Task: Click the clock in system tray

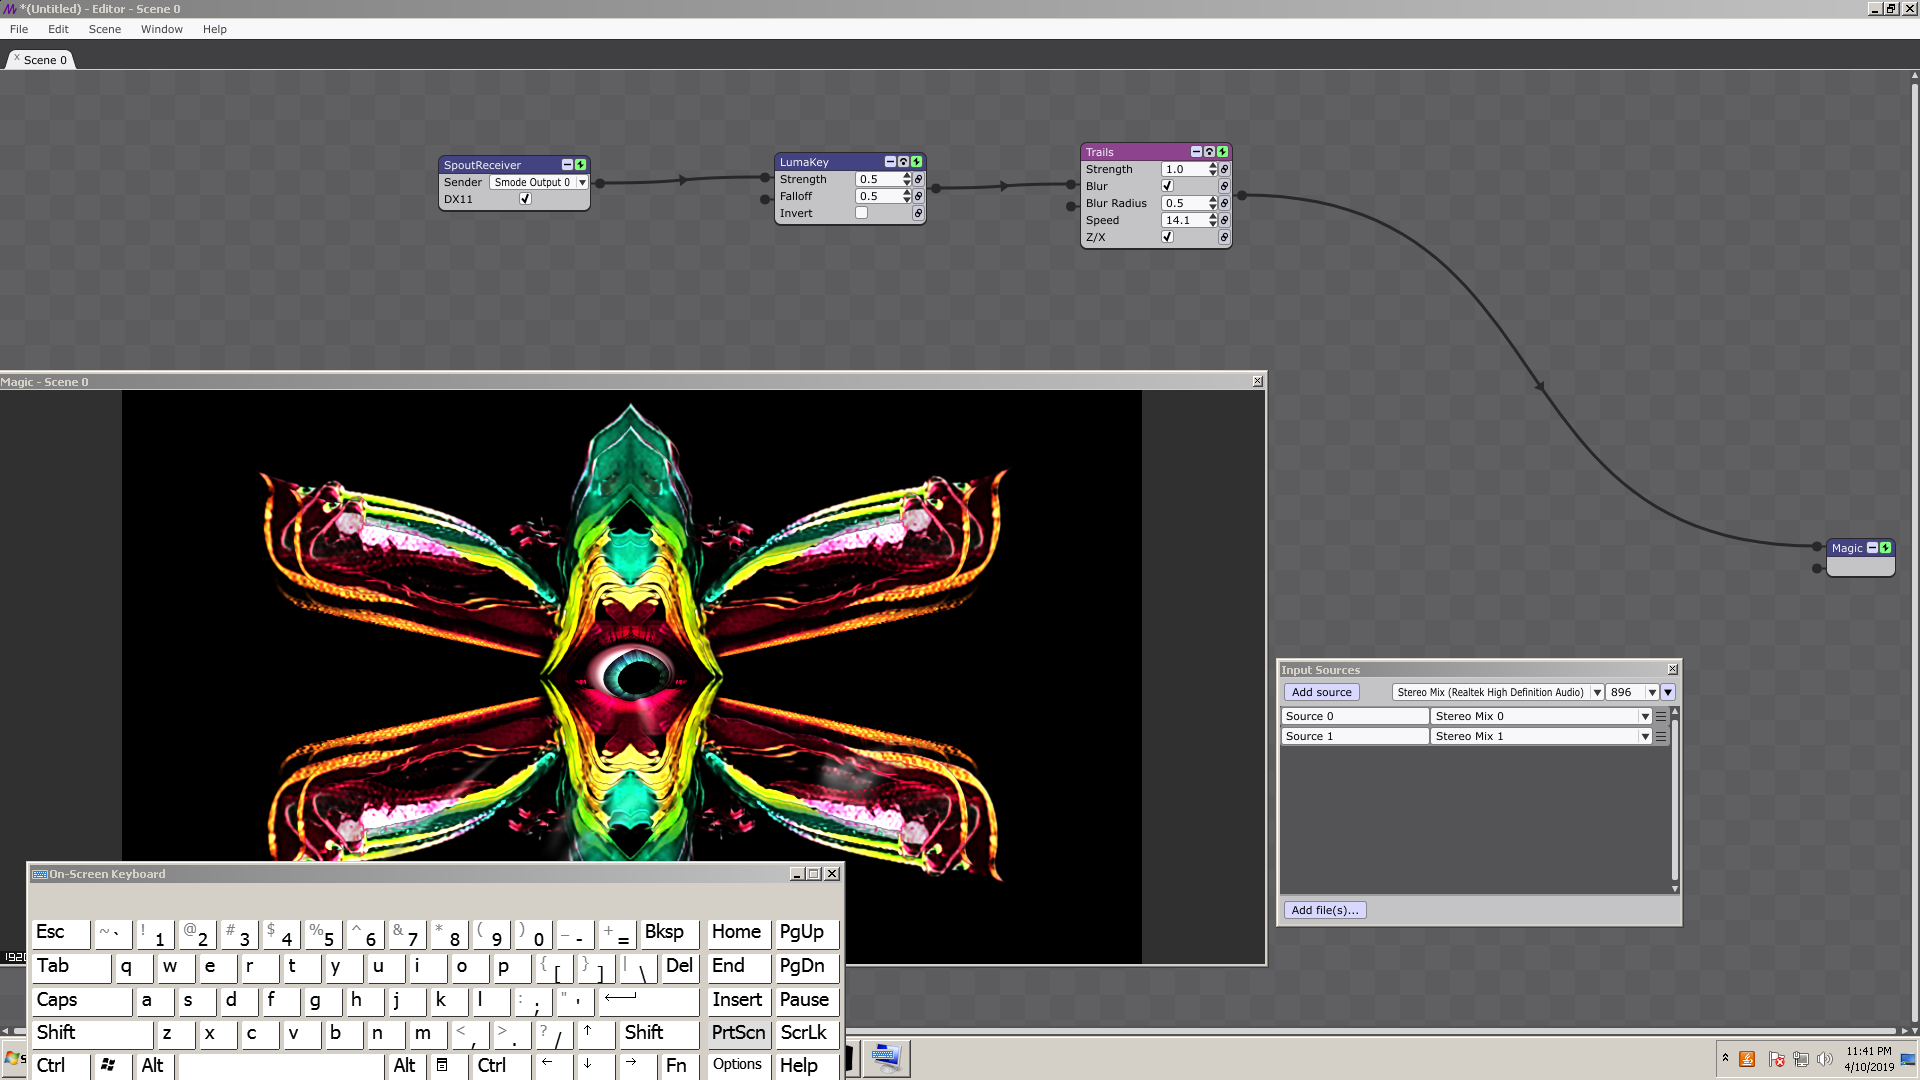Action: [1869, 1059]
